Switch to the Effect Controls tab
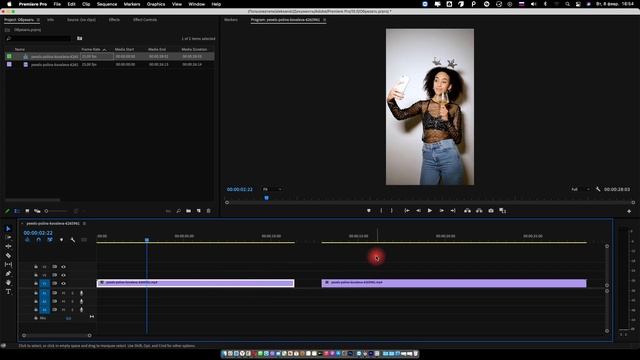640x360 pixels. pos(145,20)
